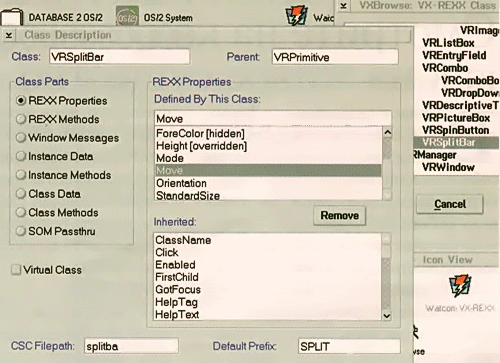Click the Parent field containing VRPrimitive
500x363 pixels.
(335, 57)
